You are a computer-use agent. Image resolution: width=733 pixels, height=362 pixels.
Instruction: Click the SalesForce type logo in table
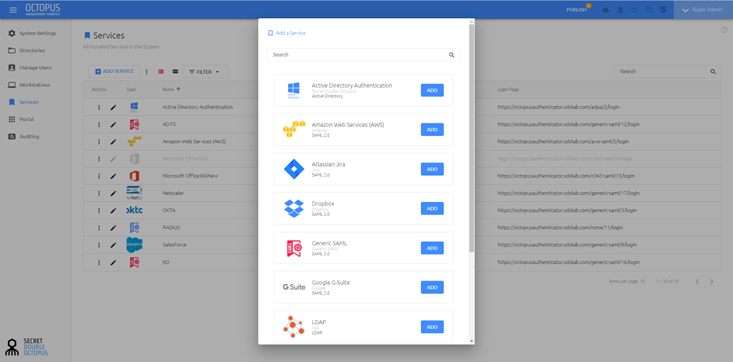[135, 245]
